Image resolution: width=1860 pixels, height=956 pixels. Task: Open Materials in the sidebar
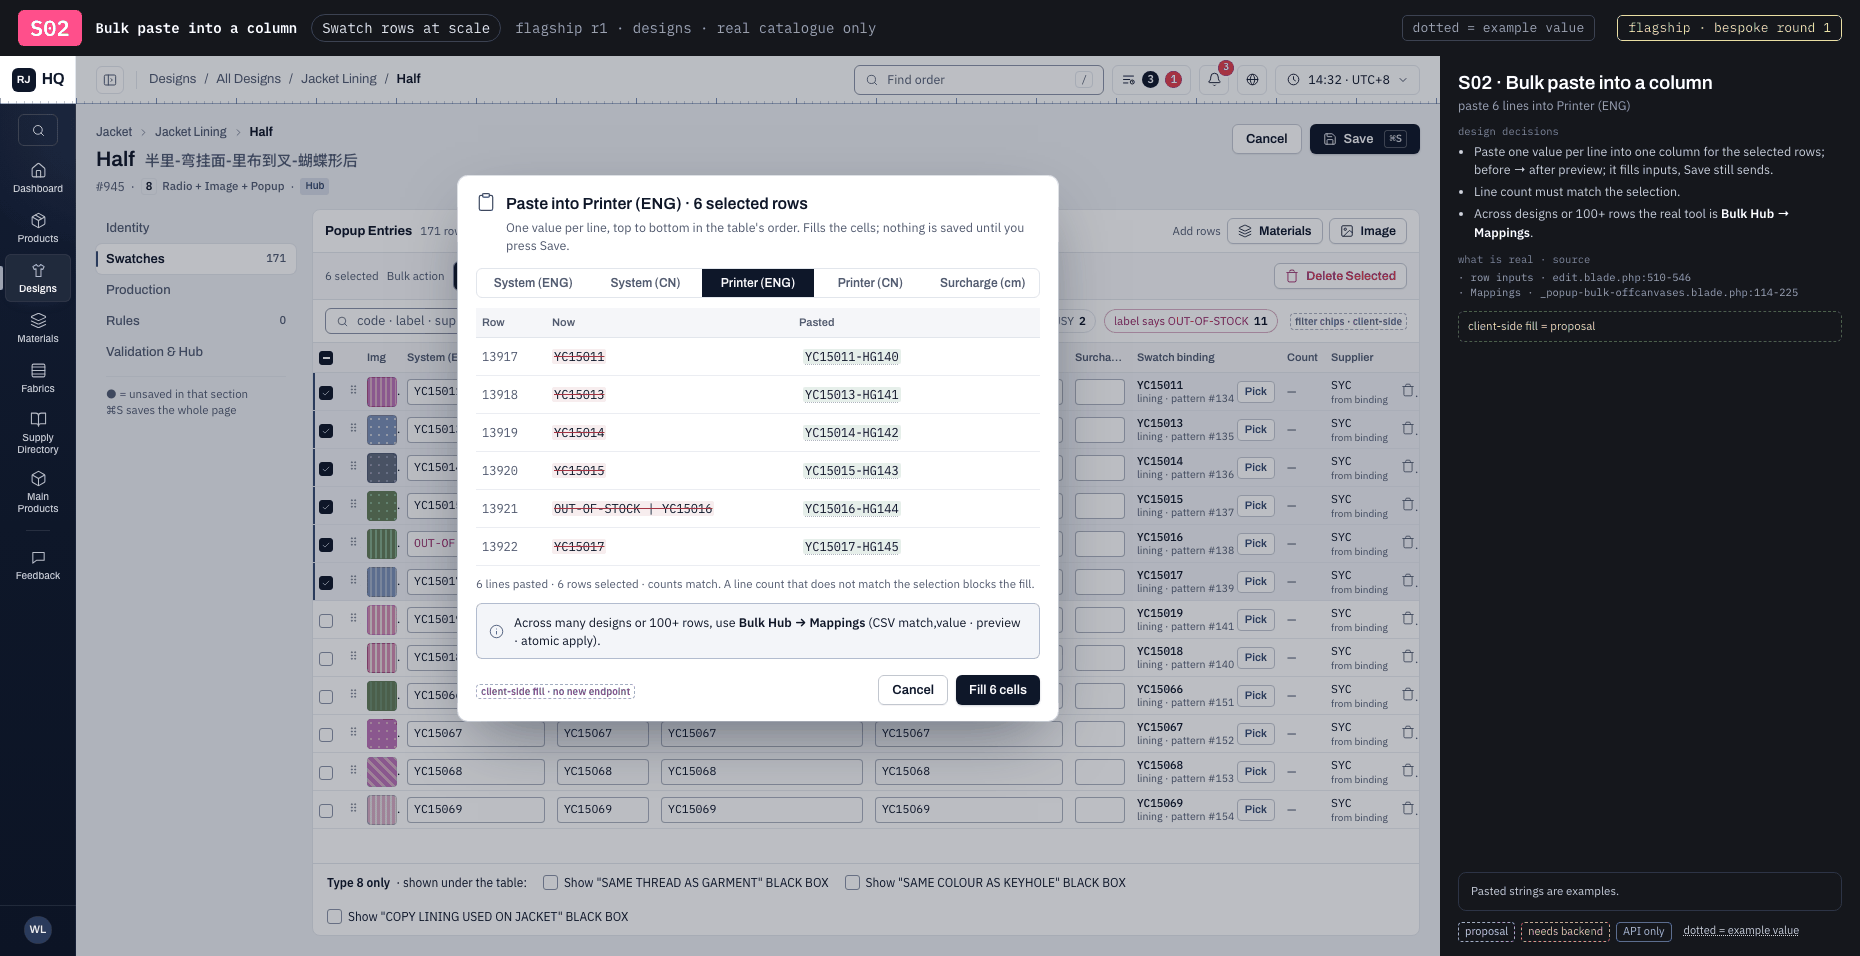click(38, 328)
